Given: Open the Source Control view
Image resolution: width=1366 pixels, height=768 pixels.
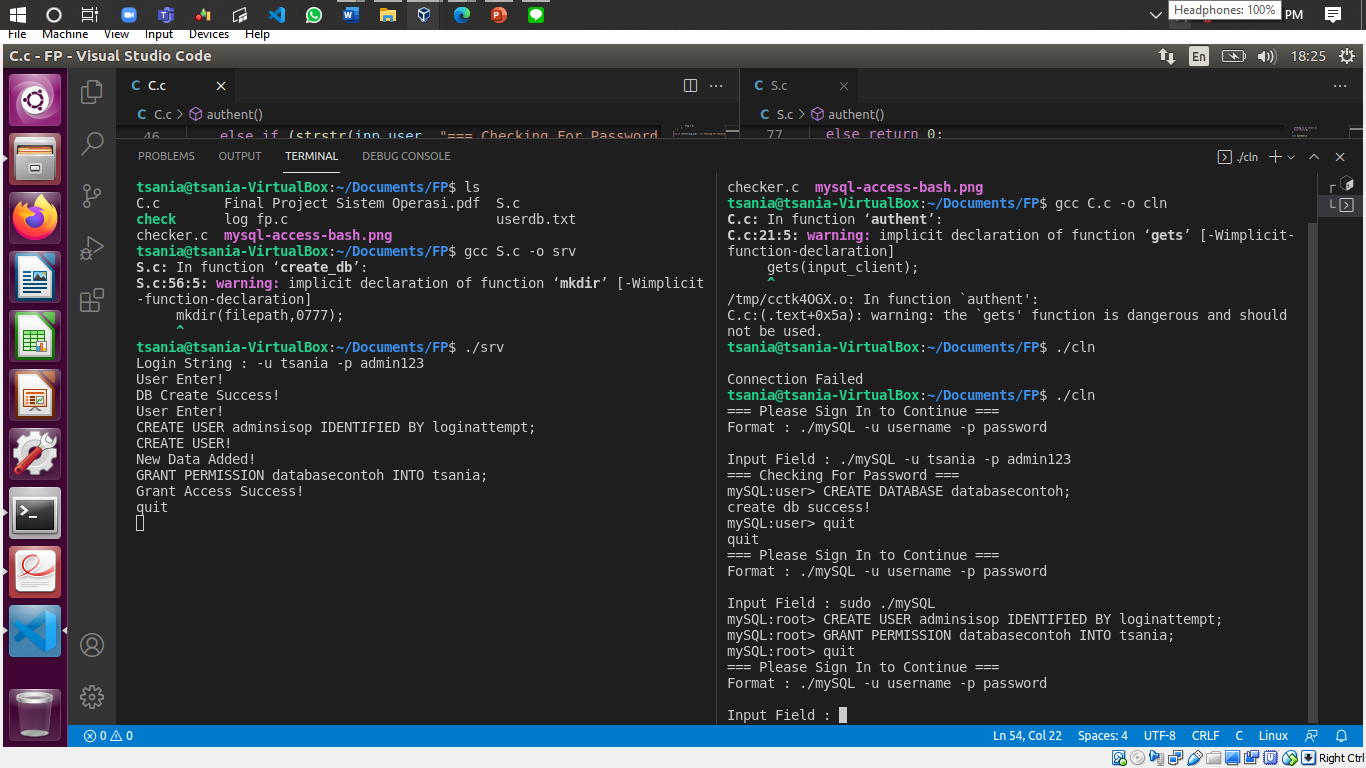Looking at the screenshot, I should [x=91, y=195].
